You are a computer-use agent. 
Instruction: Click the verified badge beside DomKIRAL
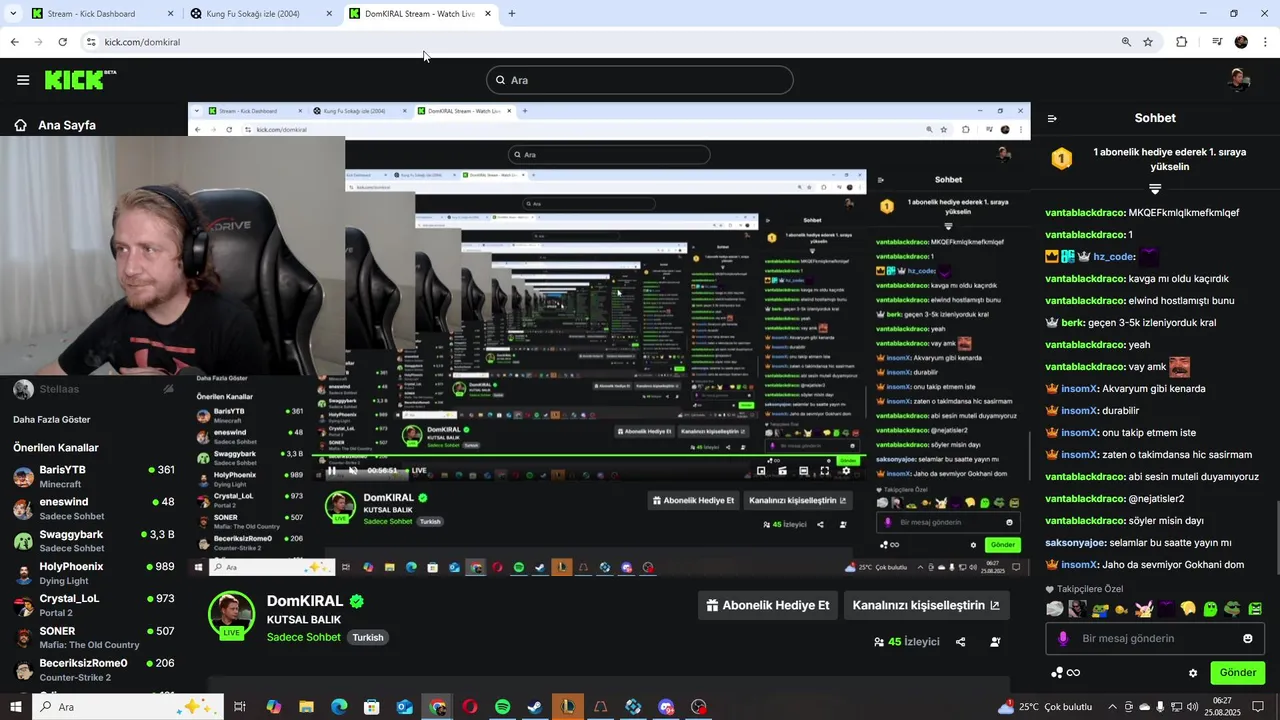(356, 601)
